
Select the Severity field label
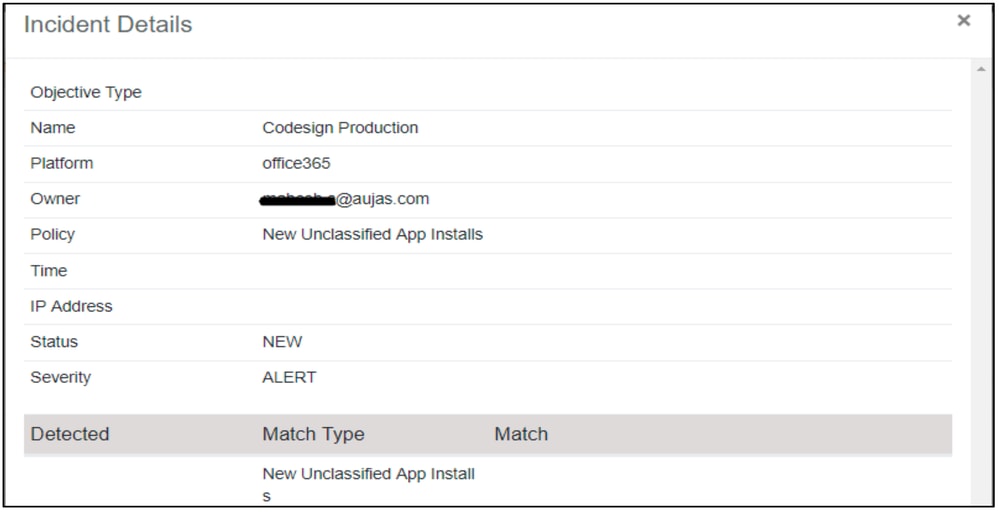coord(60,377)
